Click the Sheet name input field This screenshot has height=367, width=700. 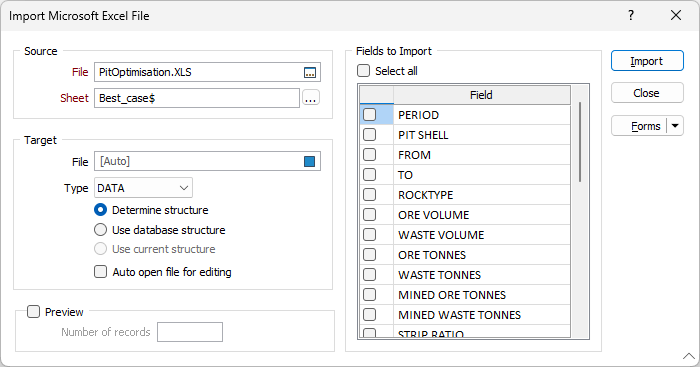tap(196, 98)
